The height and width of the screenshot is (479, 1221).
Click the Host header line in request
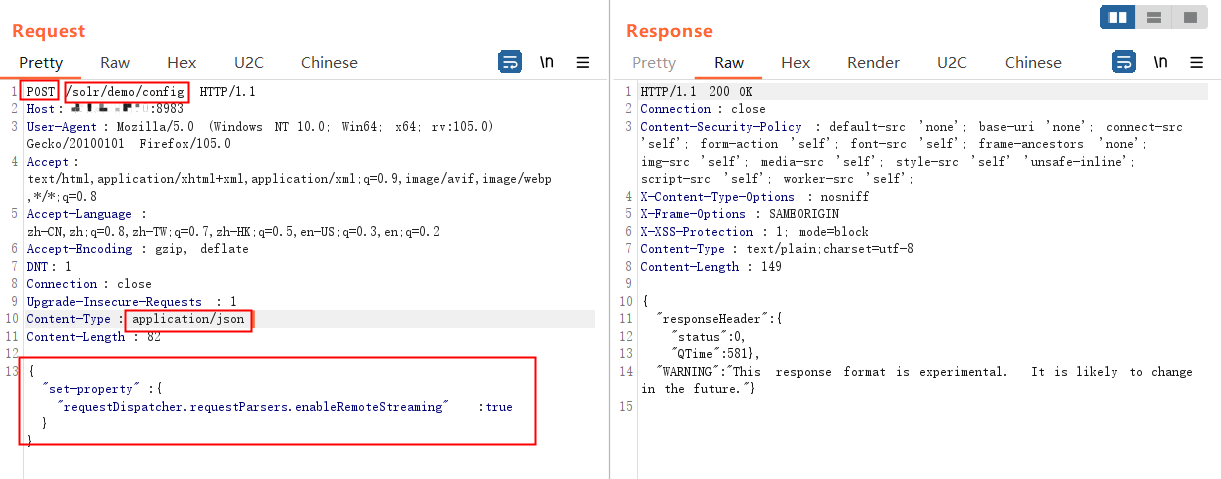[105, 109]
